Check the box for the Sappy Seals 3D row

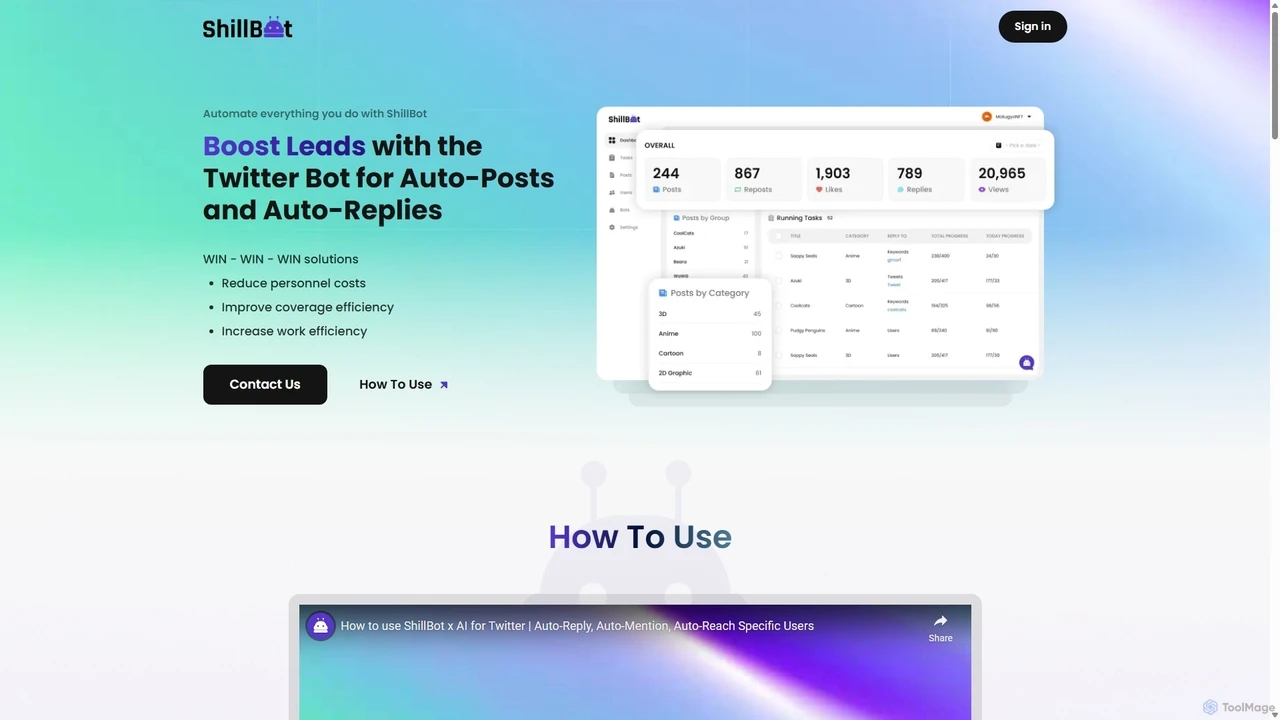778,355
